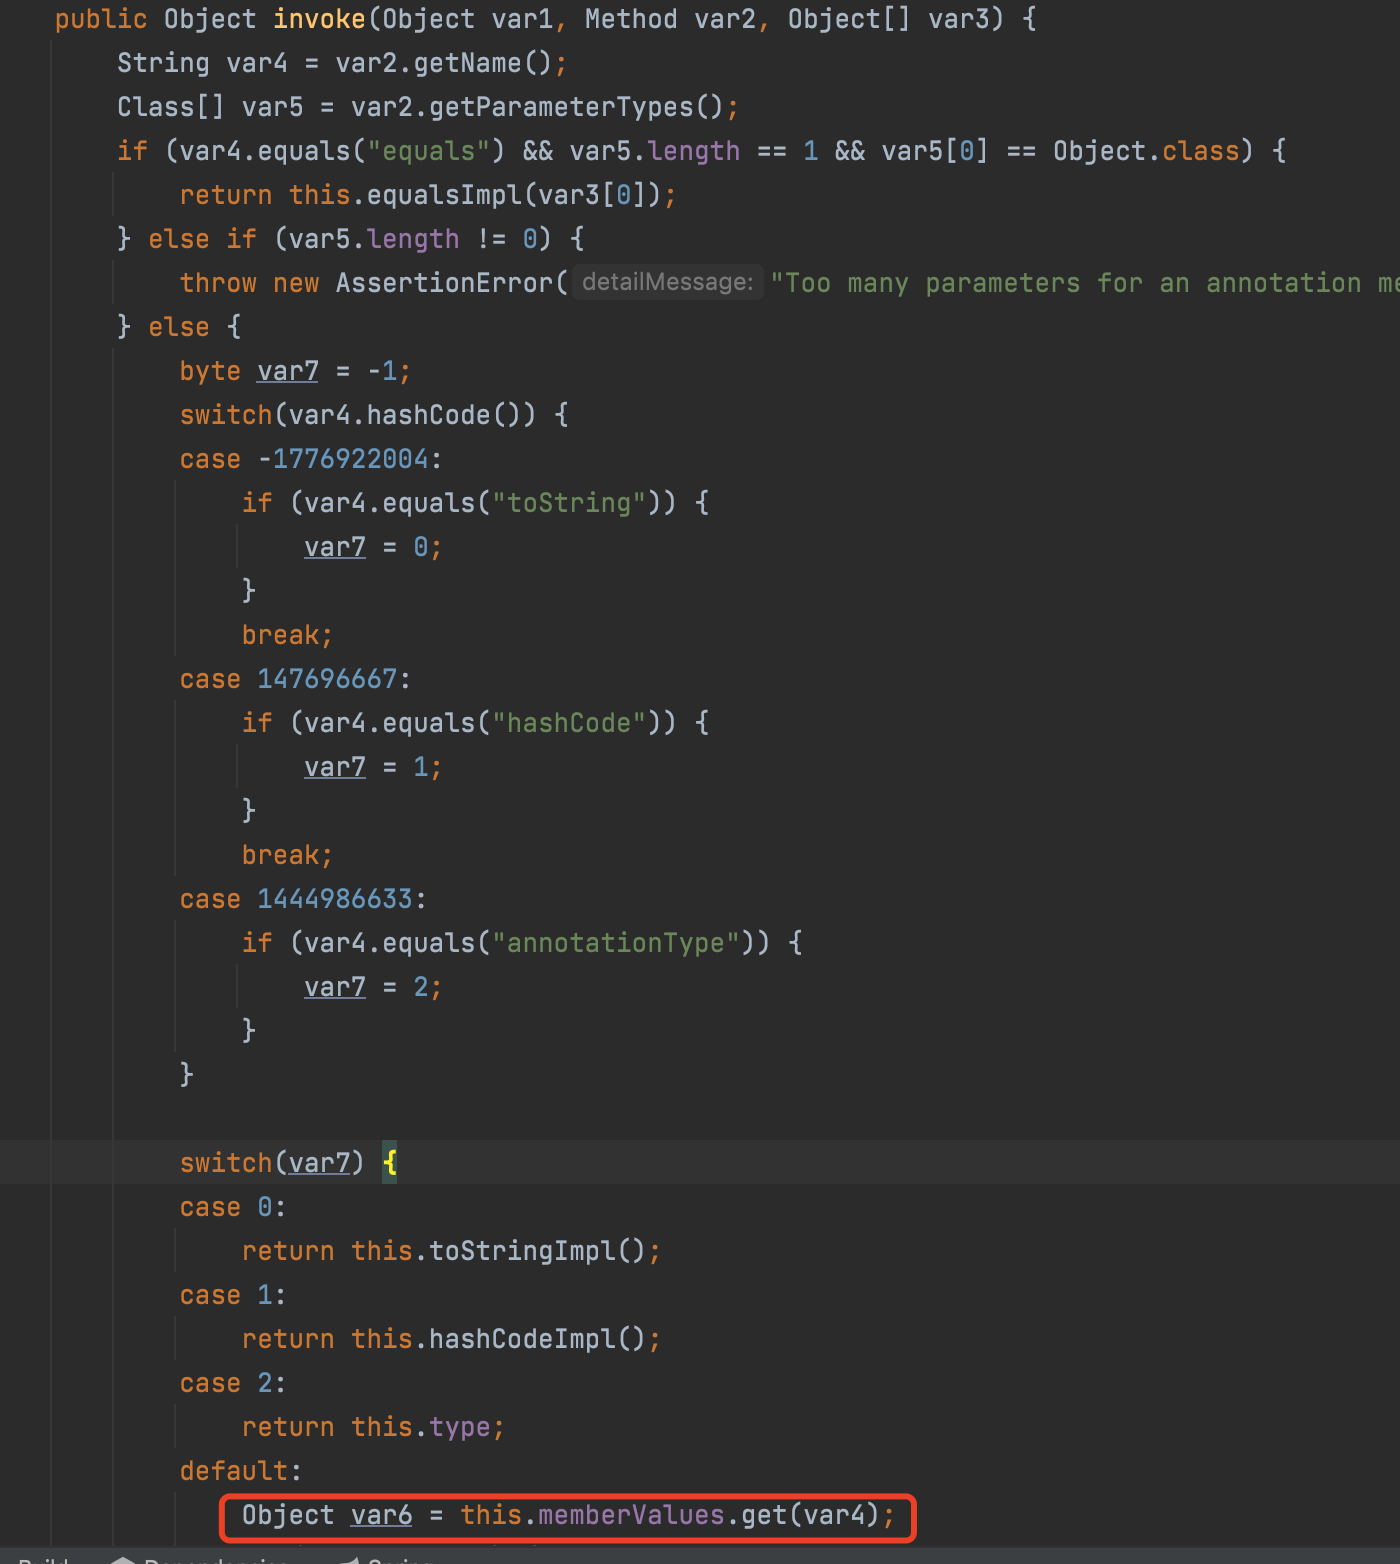Viewport: 1400px width, 1564px height.
Task: Click the invoke method name in signature
Action: pos(319,19)
